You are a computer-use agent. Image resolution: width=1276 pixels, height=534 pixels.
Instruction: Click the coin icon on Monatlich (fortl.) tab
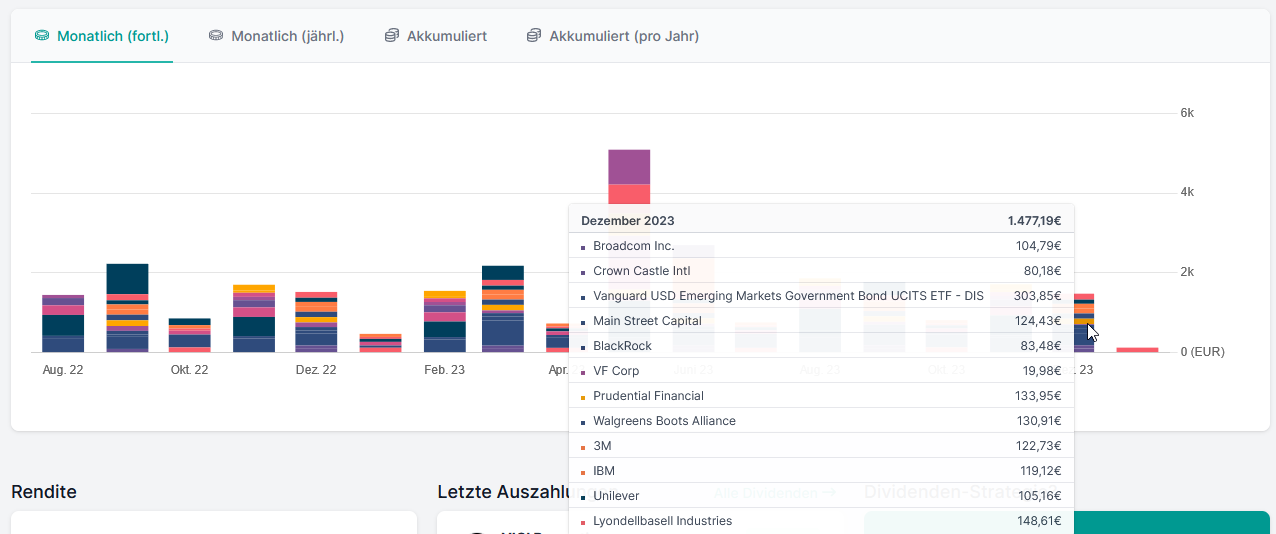[x=42, y=36]
